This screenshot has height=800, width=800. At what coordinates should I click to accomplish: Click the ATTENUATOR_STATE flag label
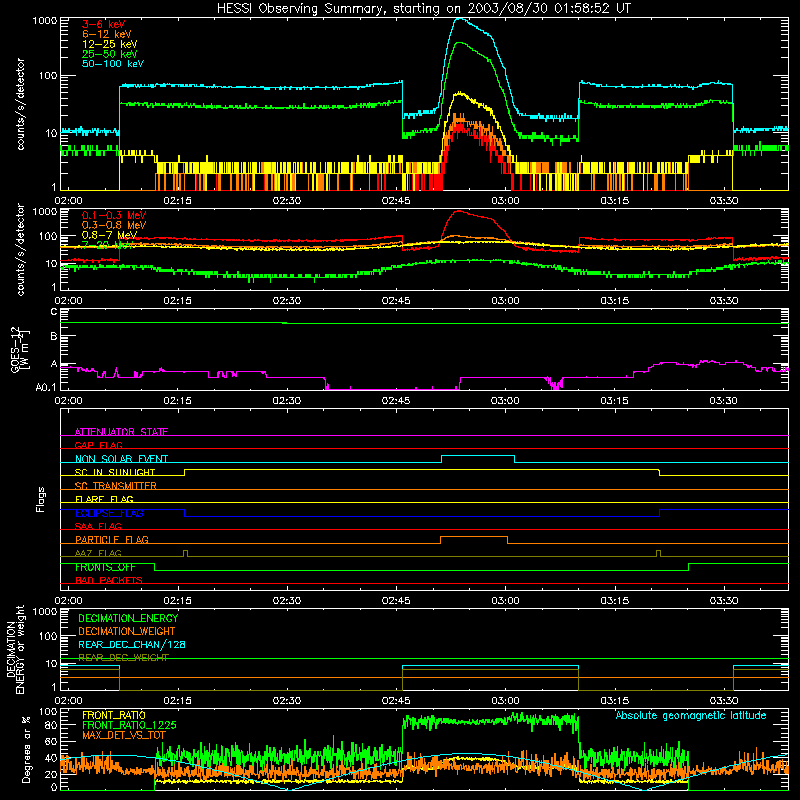[x=121, y=432]
